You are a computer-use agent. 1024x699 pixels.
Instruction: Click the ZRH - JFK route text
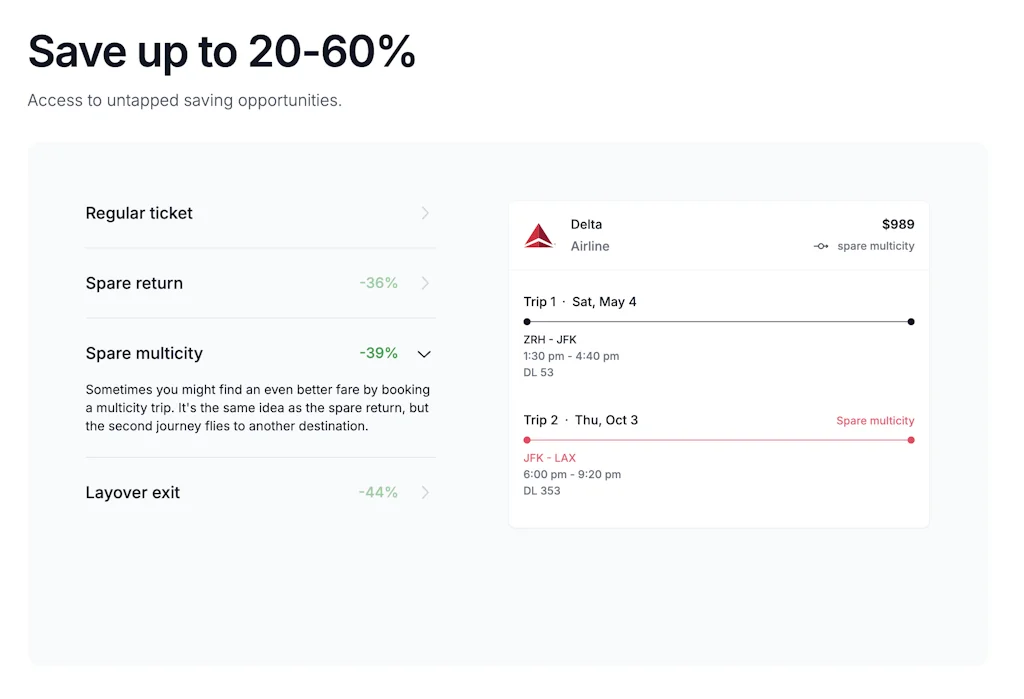click(x=549, y=340)
